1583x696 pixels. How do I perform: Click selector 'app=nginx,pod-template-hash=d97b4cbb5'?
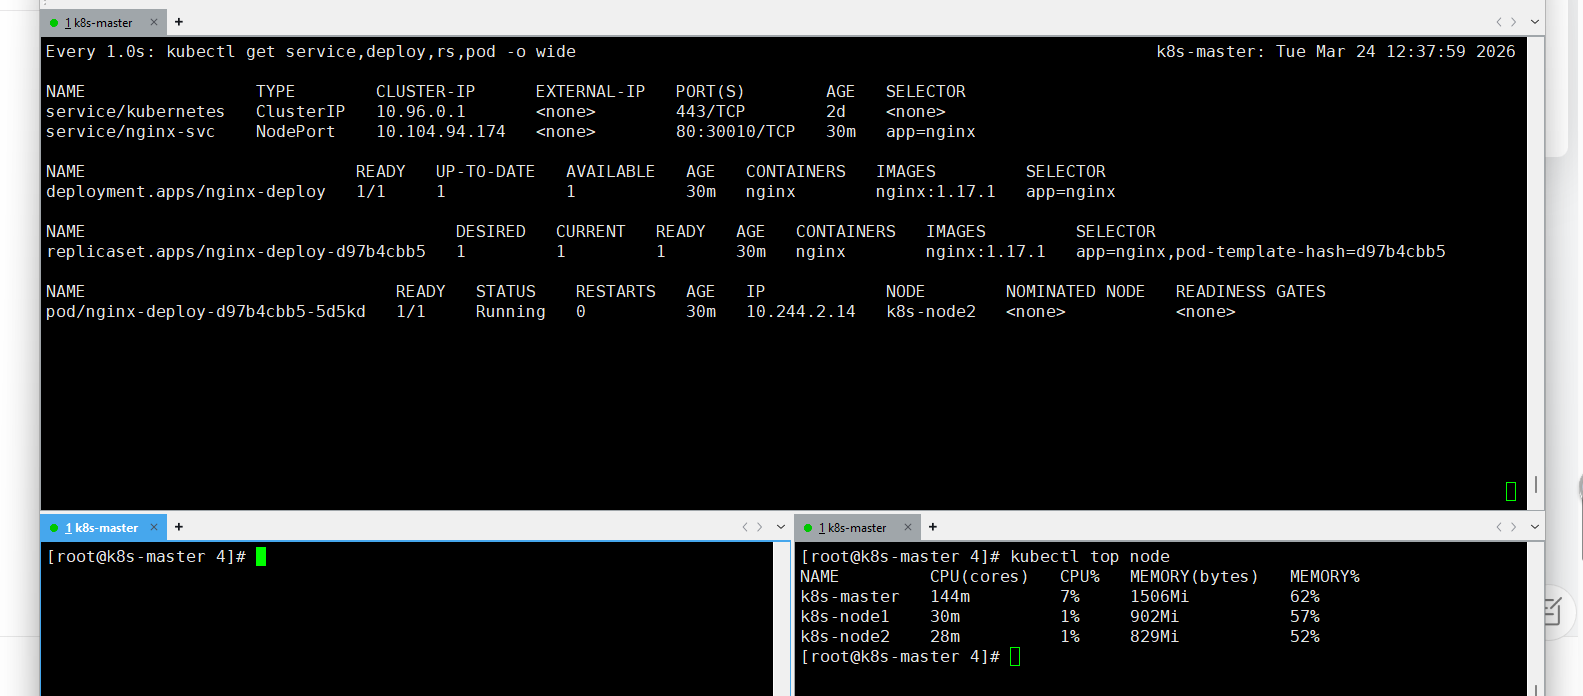(x=1261, y=252)
